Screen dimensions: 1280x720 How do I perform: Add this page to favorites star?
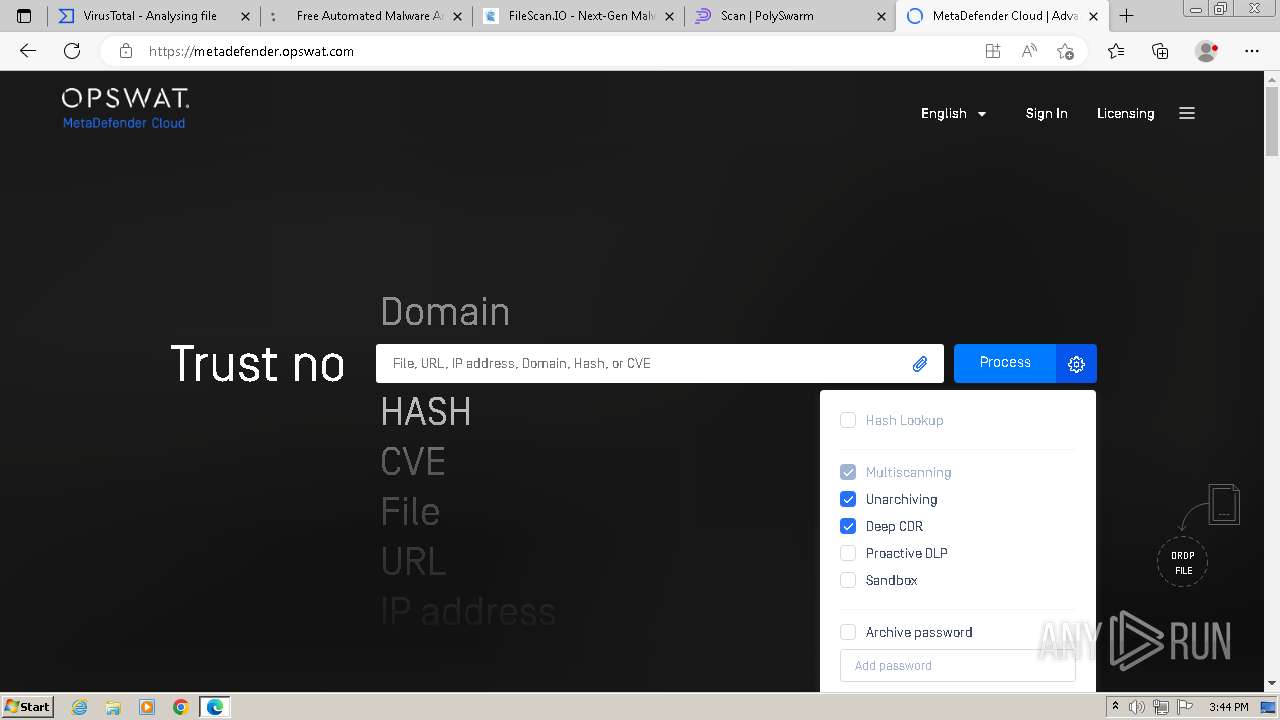click(x=1065, y=51)
